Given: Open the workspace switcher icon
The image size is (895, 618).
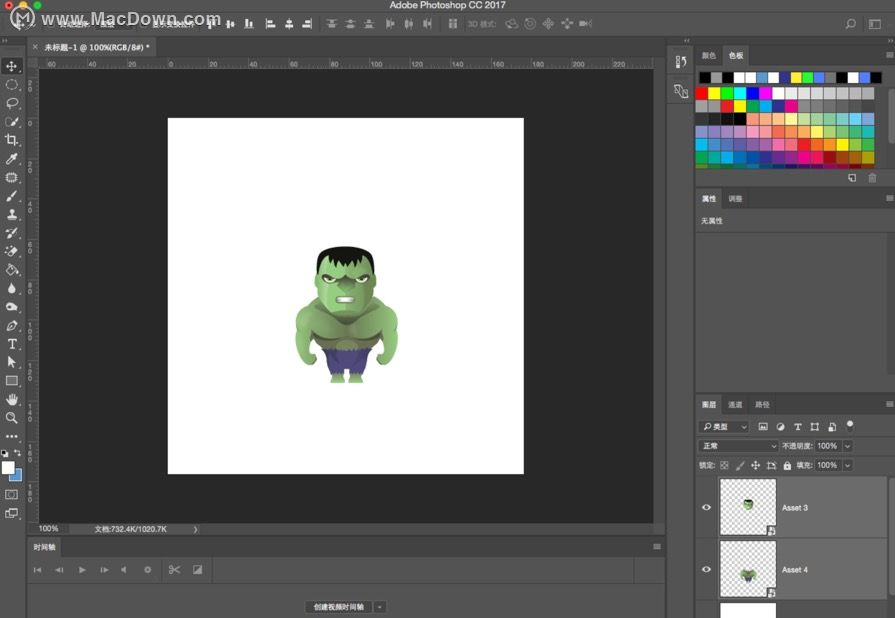Looking at the screenshot, I should [874, 24].
